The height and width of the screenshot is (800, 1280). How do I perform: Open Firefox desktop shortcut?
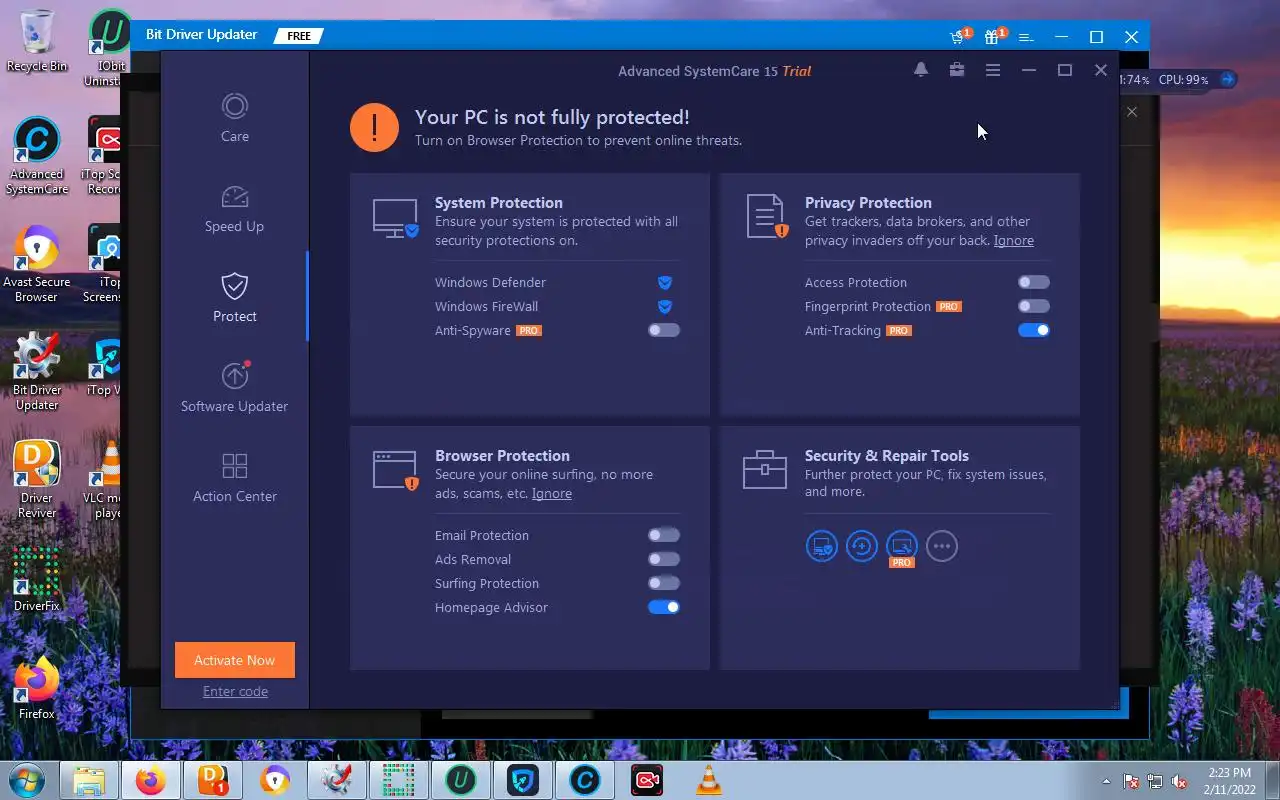[37, 688]
